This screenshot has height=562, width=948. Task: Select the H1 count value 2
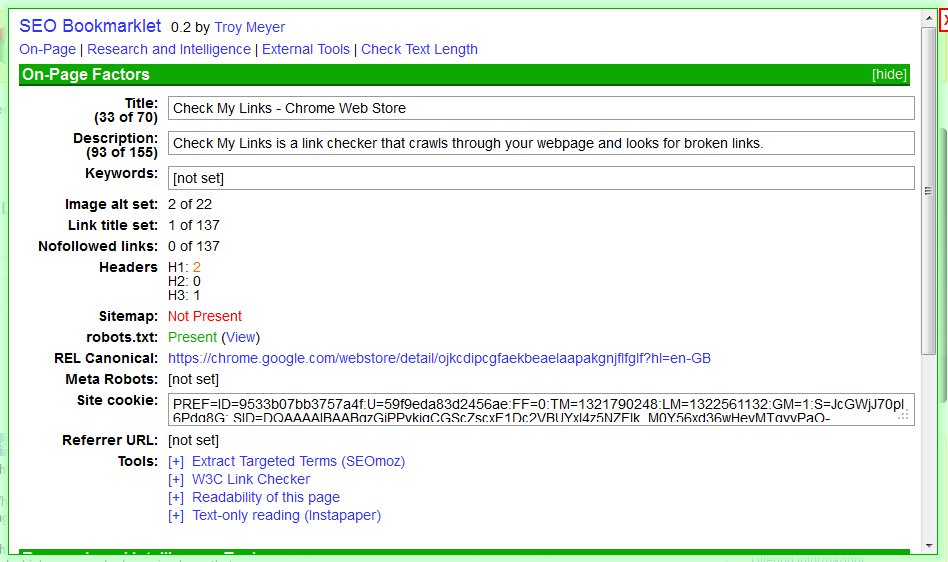pyautogui.click(x=196, y=267)
